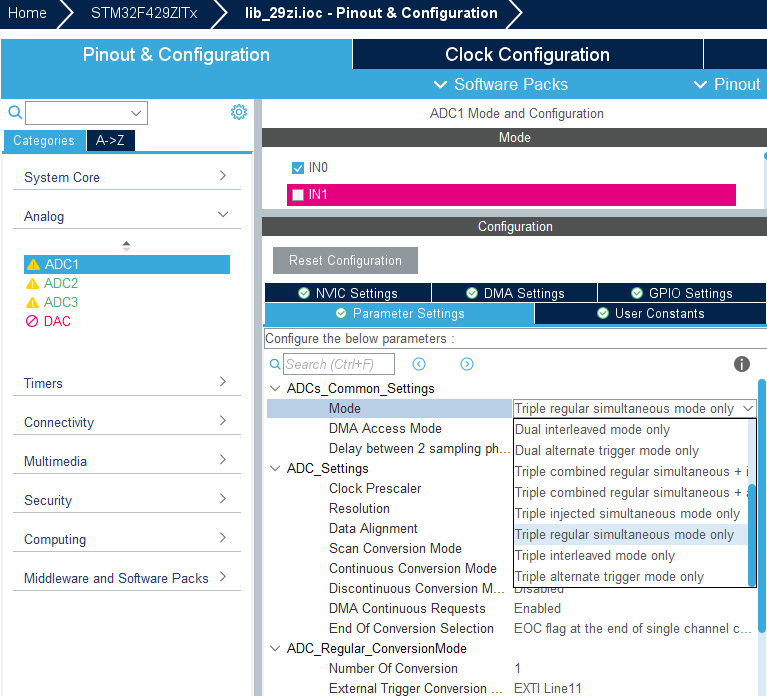
Task: Collapse the ADC_Regular_ConversionMode group
Action: (275, 649)
